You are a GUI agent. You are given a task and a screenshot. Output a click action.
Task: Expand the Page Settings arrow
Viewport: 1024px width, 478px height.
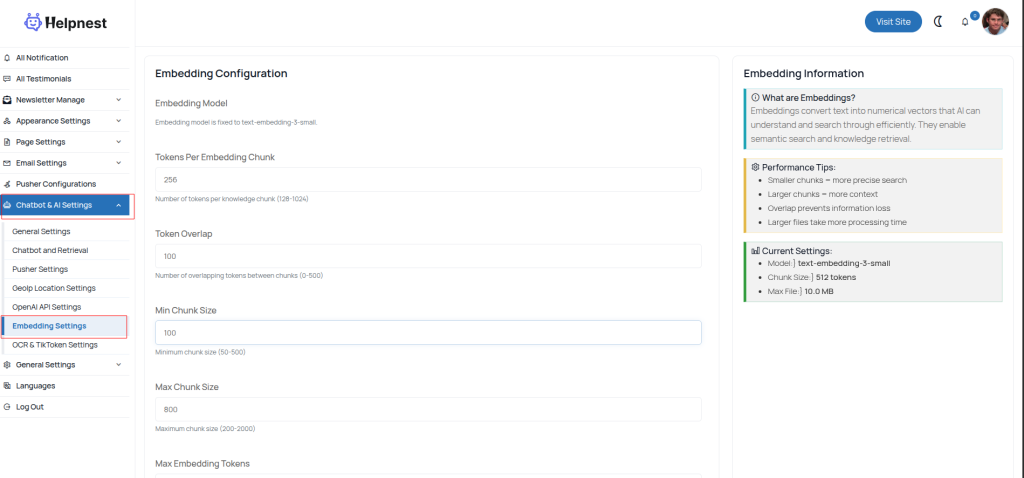118,142
